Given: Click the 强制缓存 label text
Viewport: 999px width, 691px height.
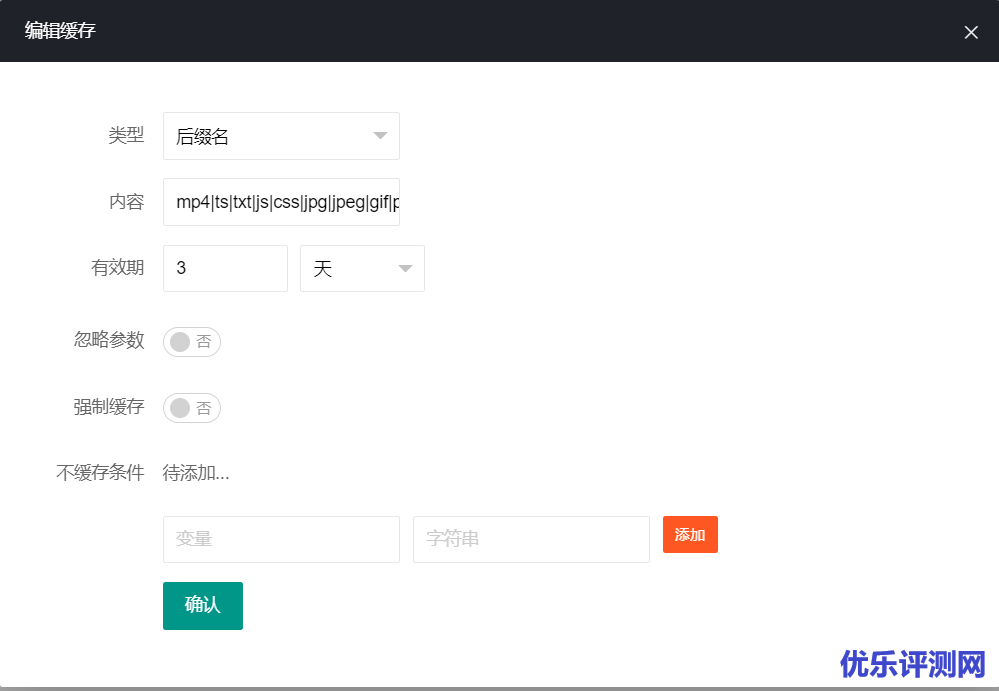Looking at the screenshot, I should [109, 406].
